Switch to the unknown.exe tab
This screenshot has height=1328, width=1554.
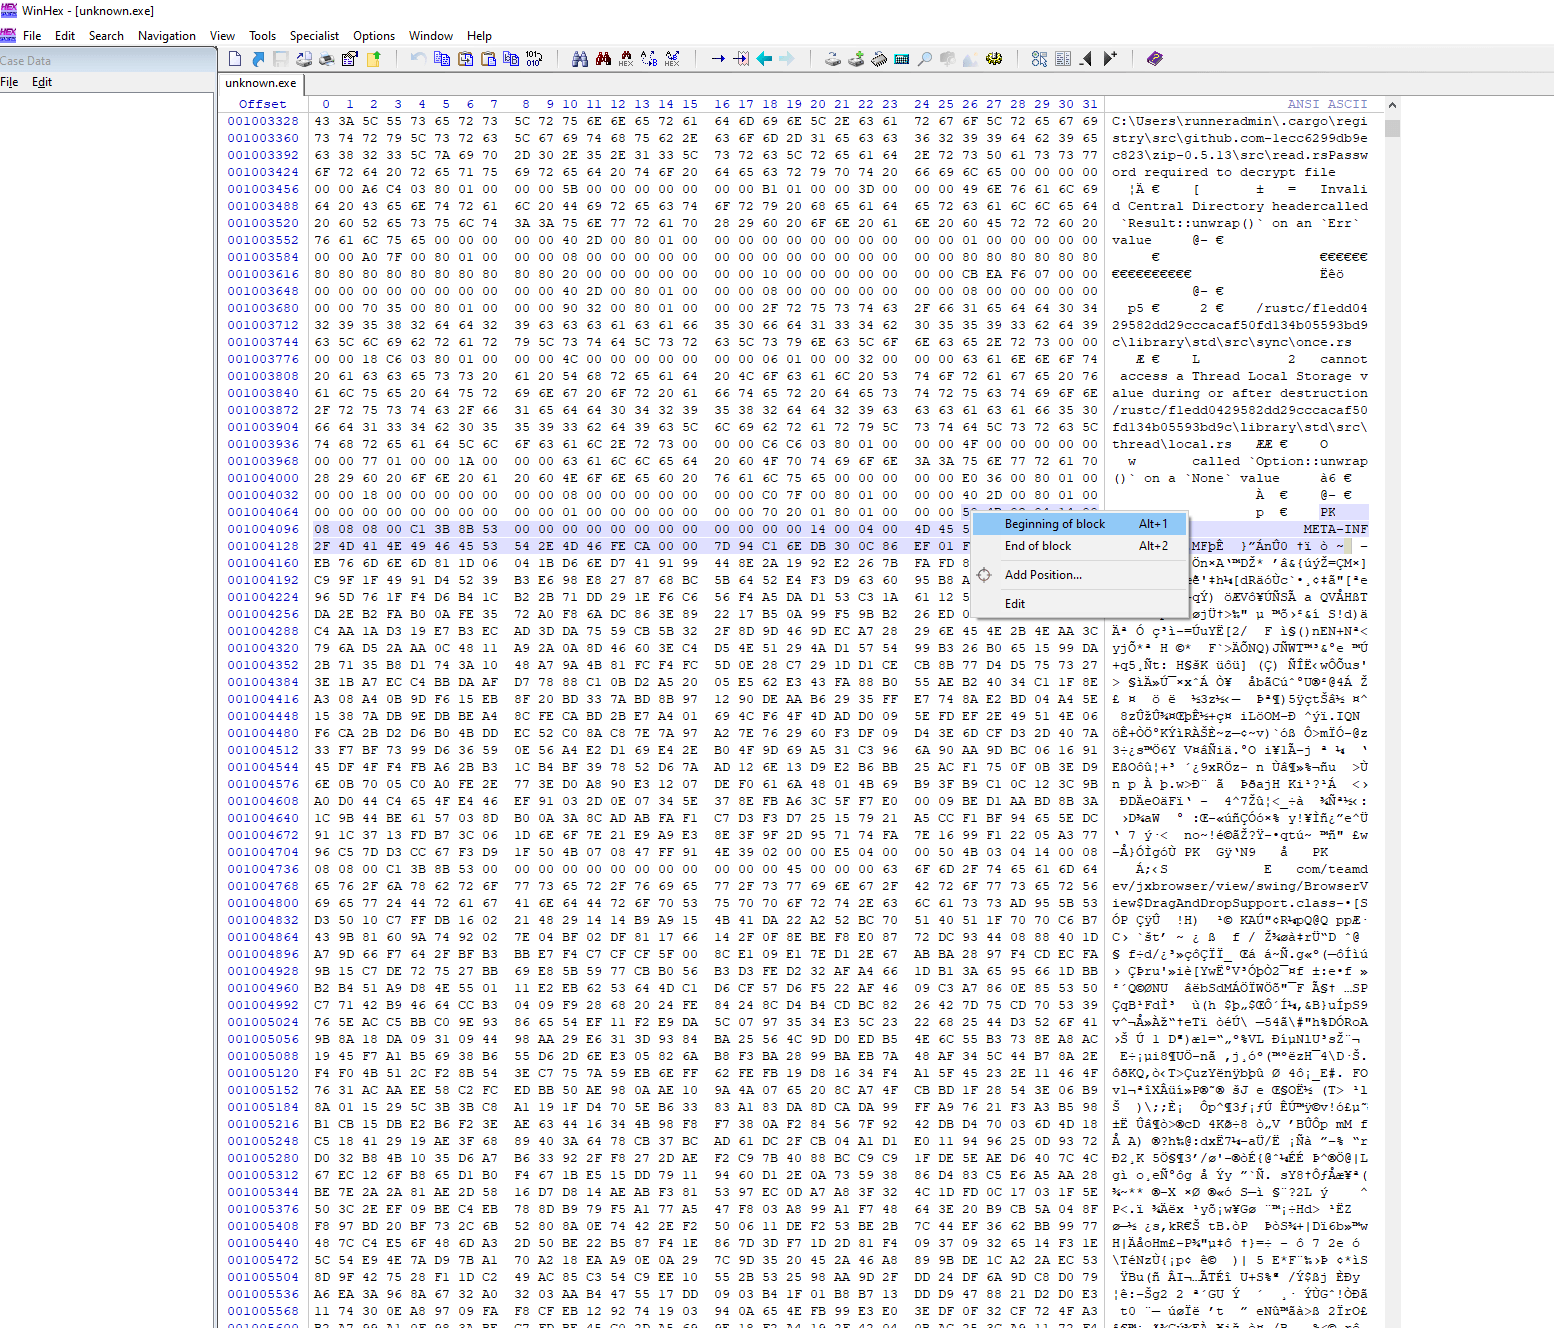tap(260, 83)
